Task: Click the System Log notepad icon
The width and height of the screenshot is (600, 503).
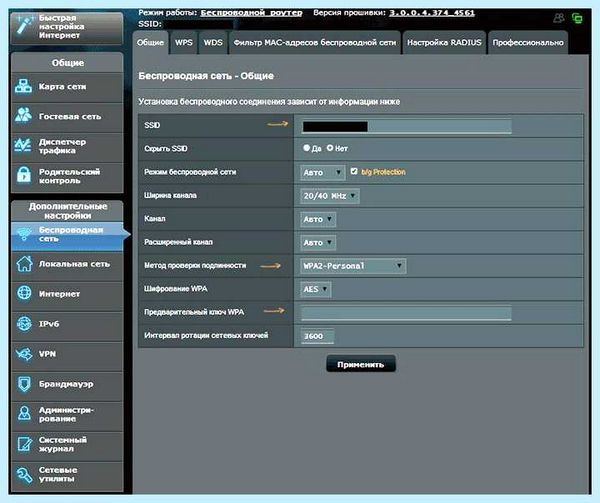Action: coord(24,444)
